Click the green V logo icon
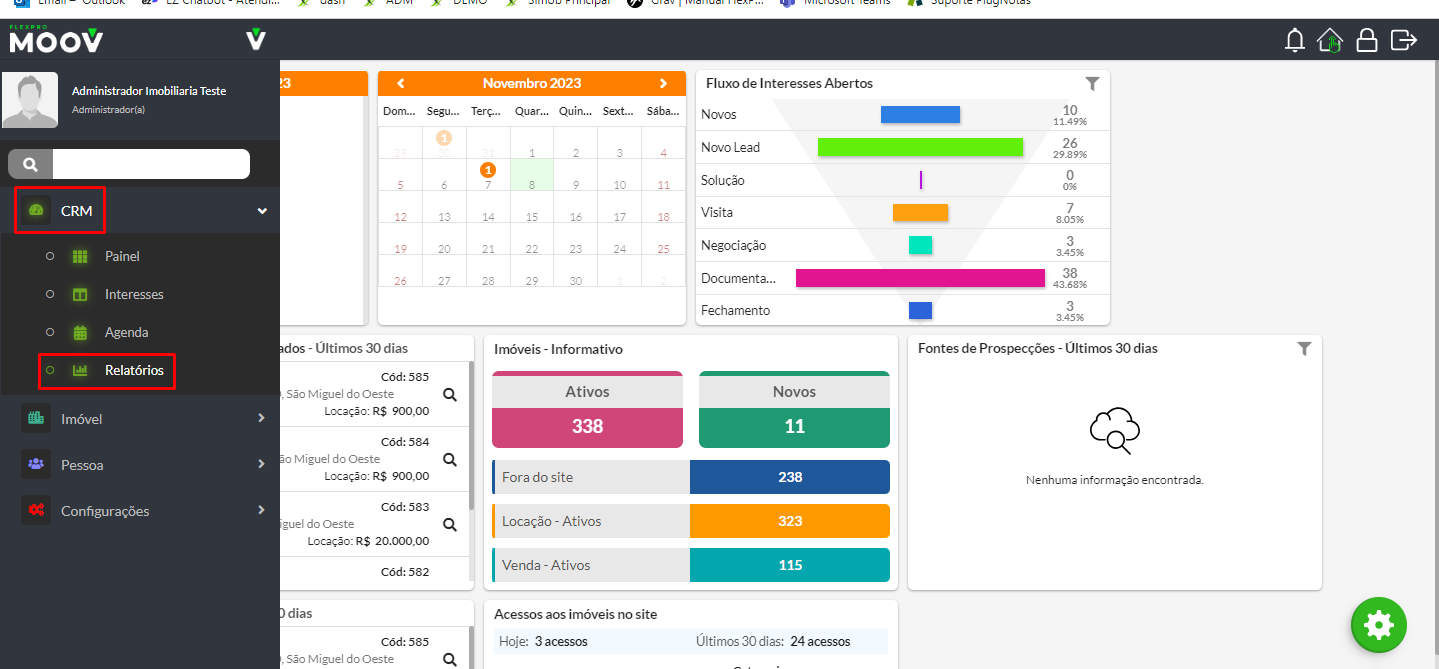The width and height of the screenshot is (1439, 669). [x=256, y=40]
